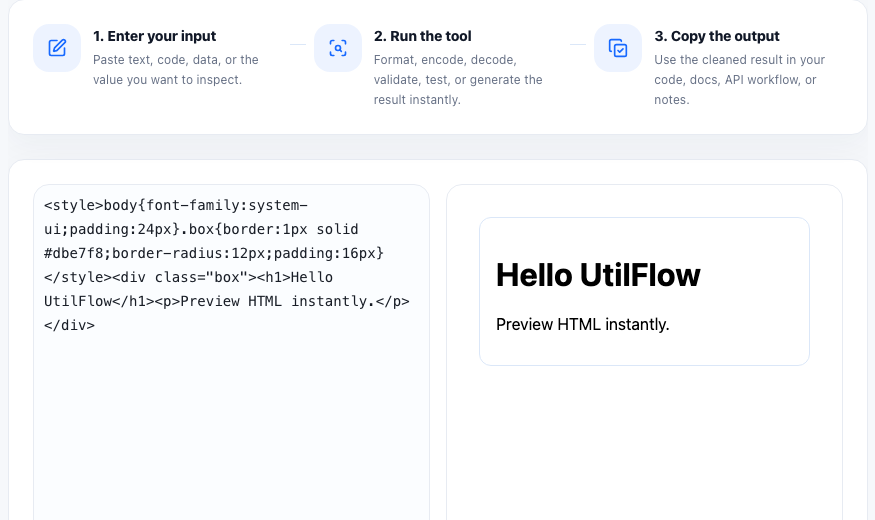875x520 pixels.
Task: Click the scan search icon for step 2
Action: (x=338, y=48)
